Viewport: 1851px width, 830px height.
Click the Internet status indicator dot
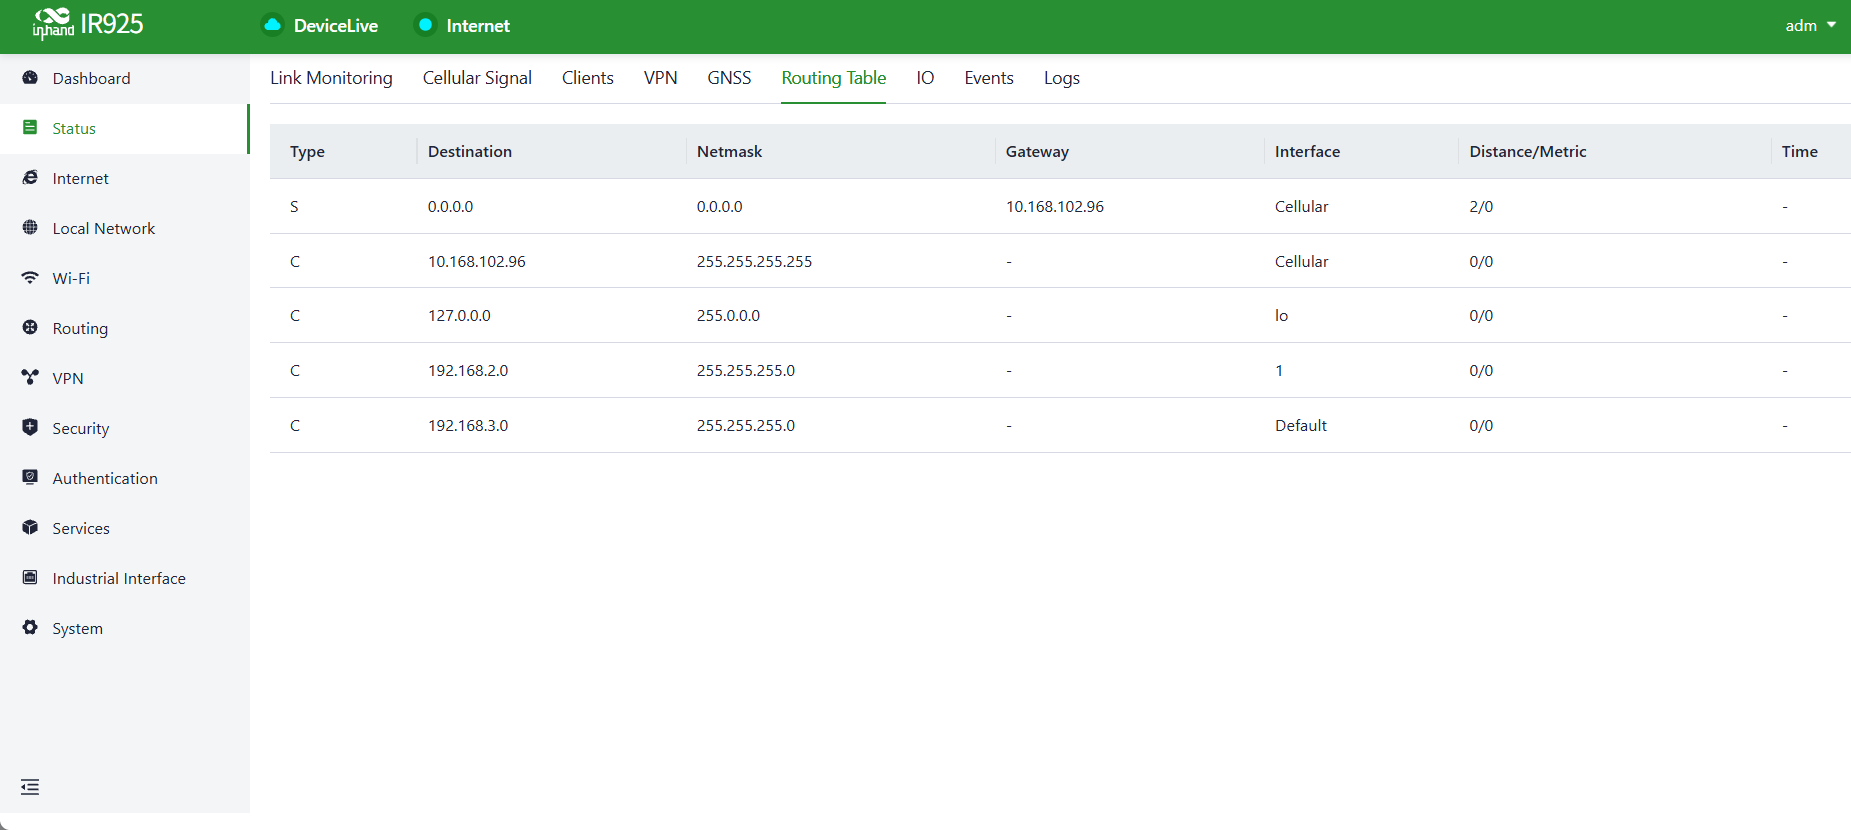[x=425, y=25]
